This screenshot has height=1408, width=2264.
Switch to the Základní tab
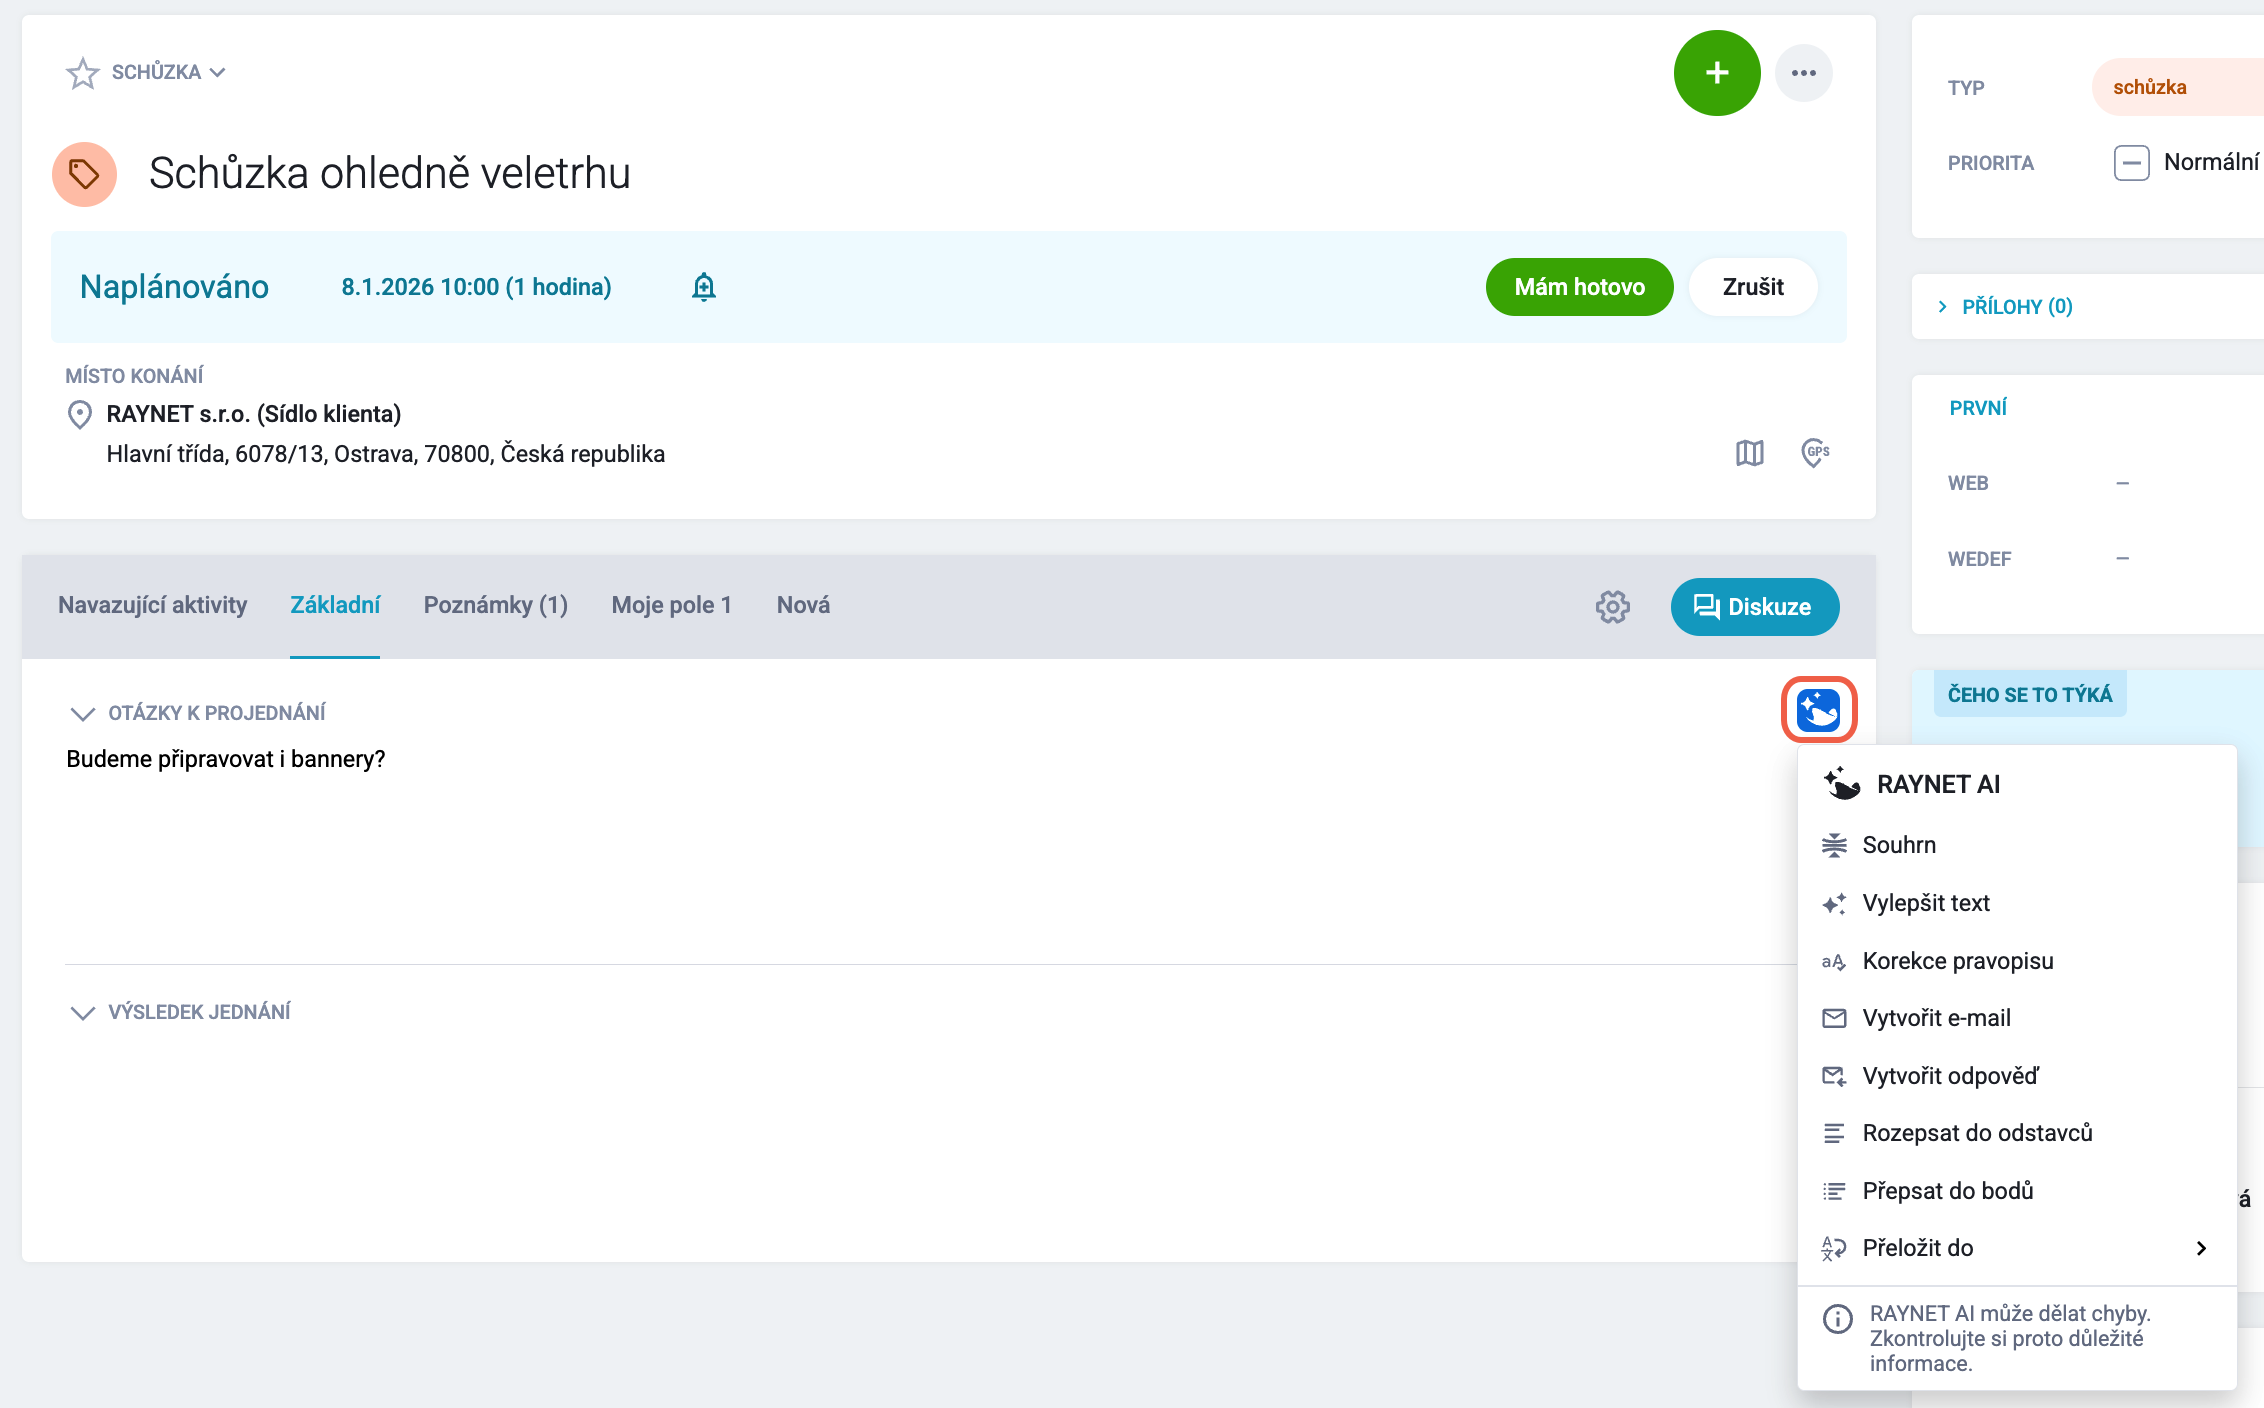pyautogui.click(x=335, y=605)
